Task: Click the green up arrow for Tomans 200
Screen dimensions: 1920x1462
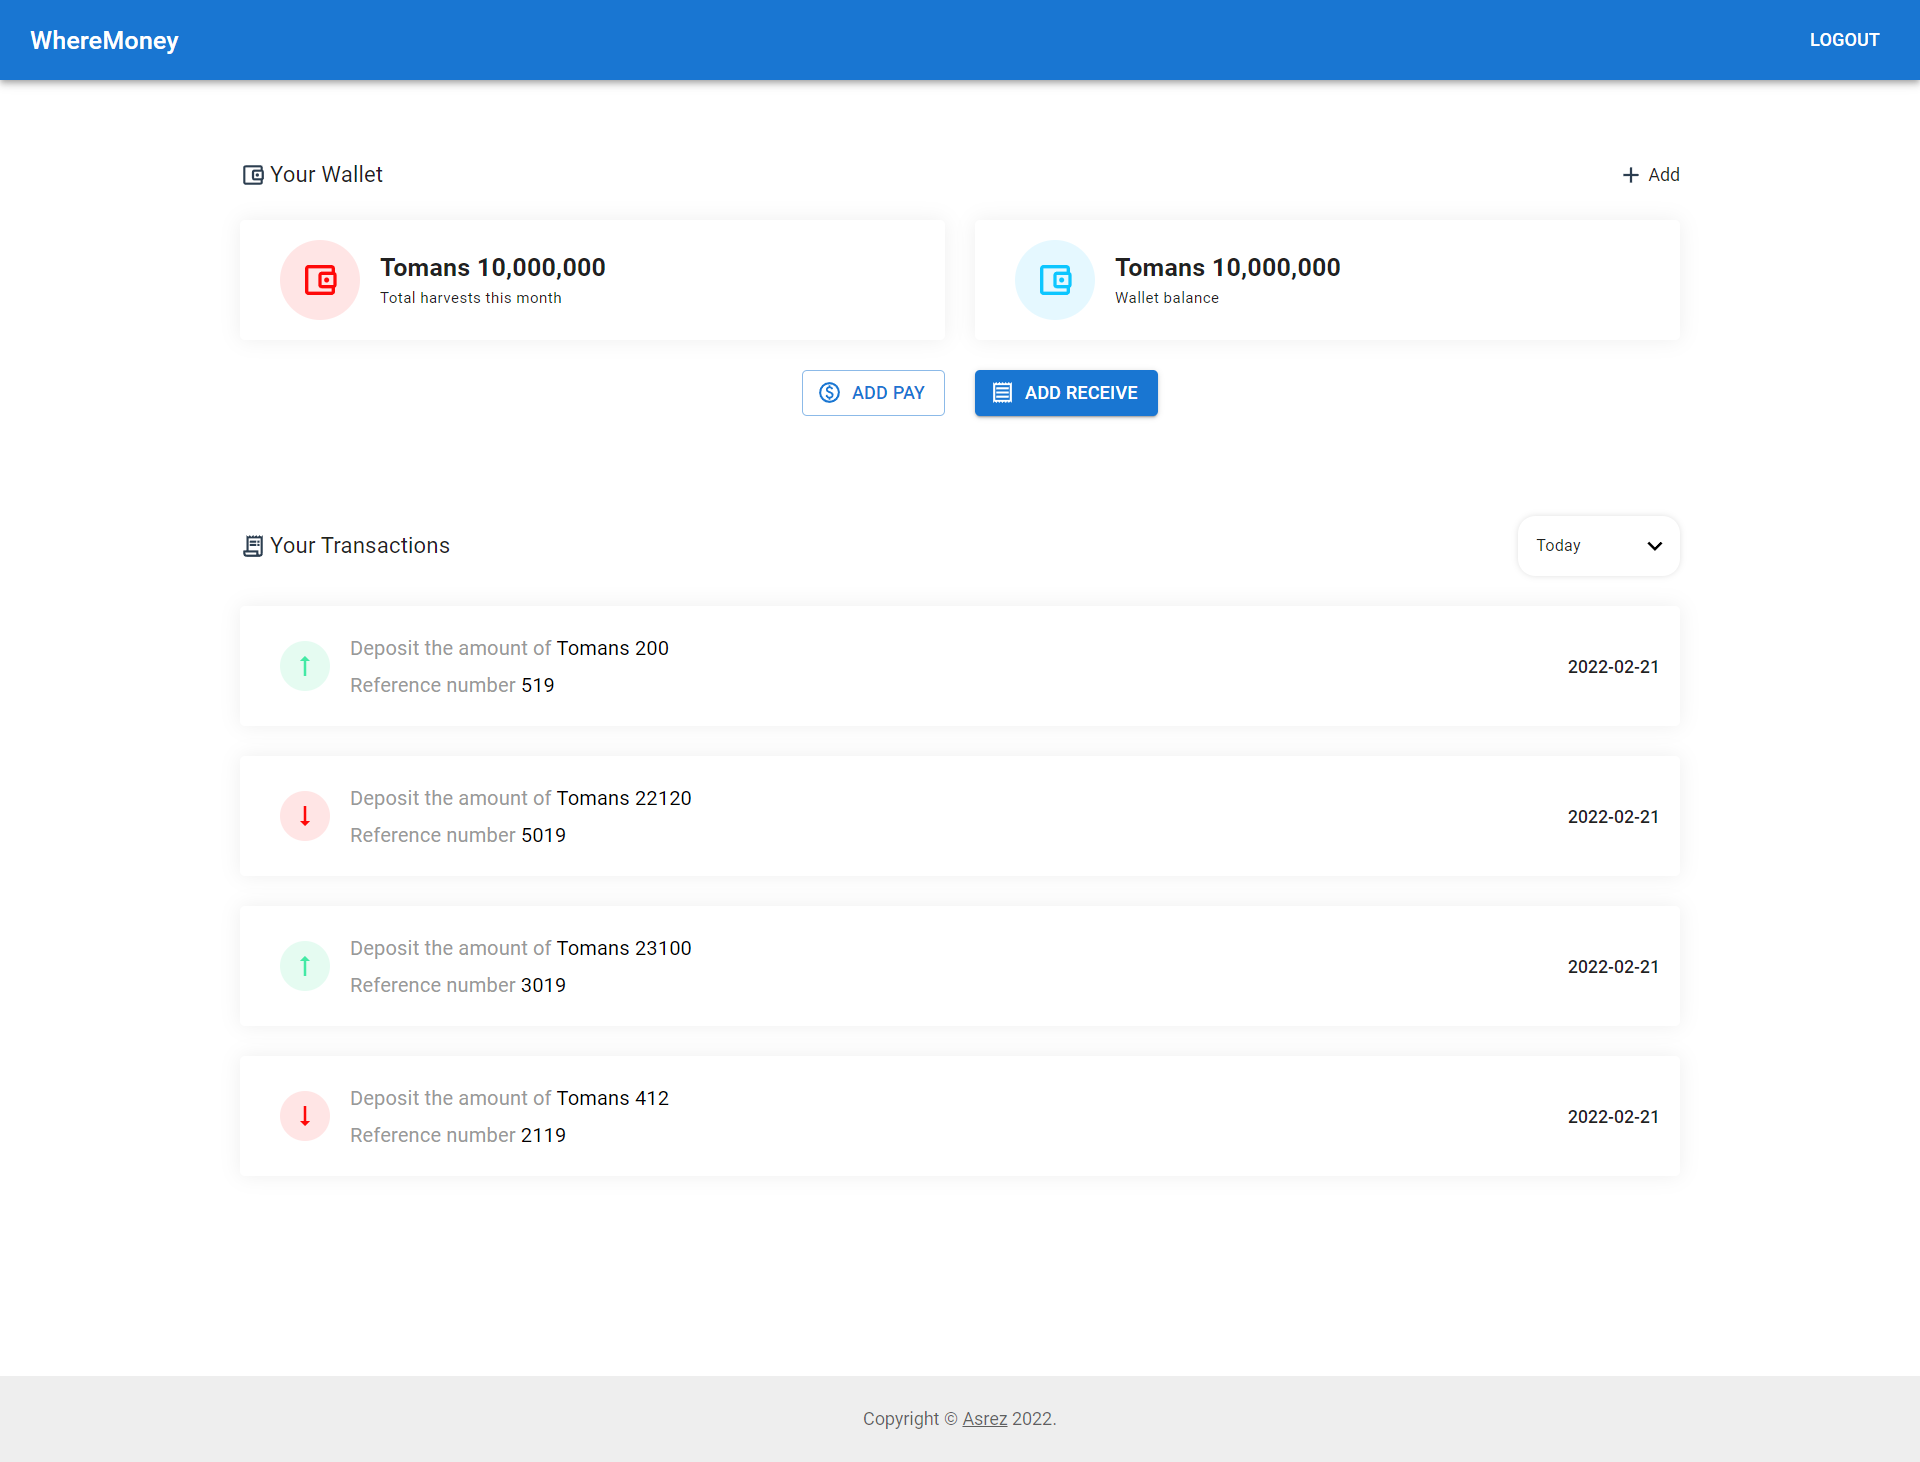Action: pyautogui.click(x=305, y=666)
